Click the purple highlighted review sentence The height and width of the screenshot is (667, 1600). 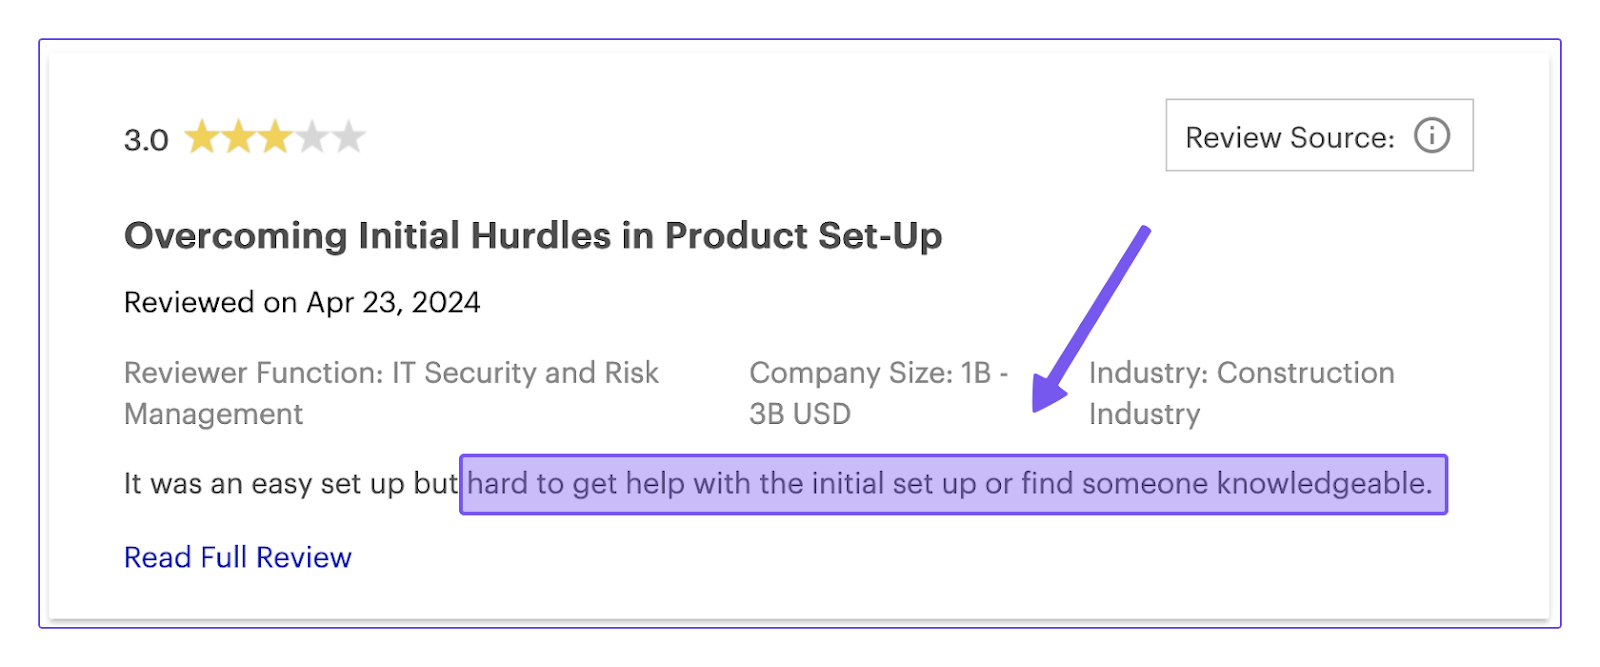952,484
